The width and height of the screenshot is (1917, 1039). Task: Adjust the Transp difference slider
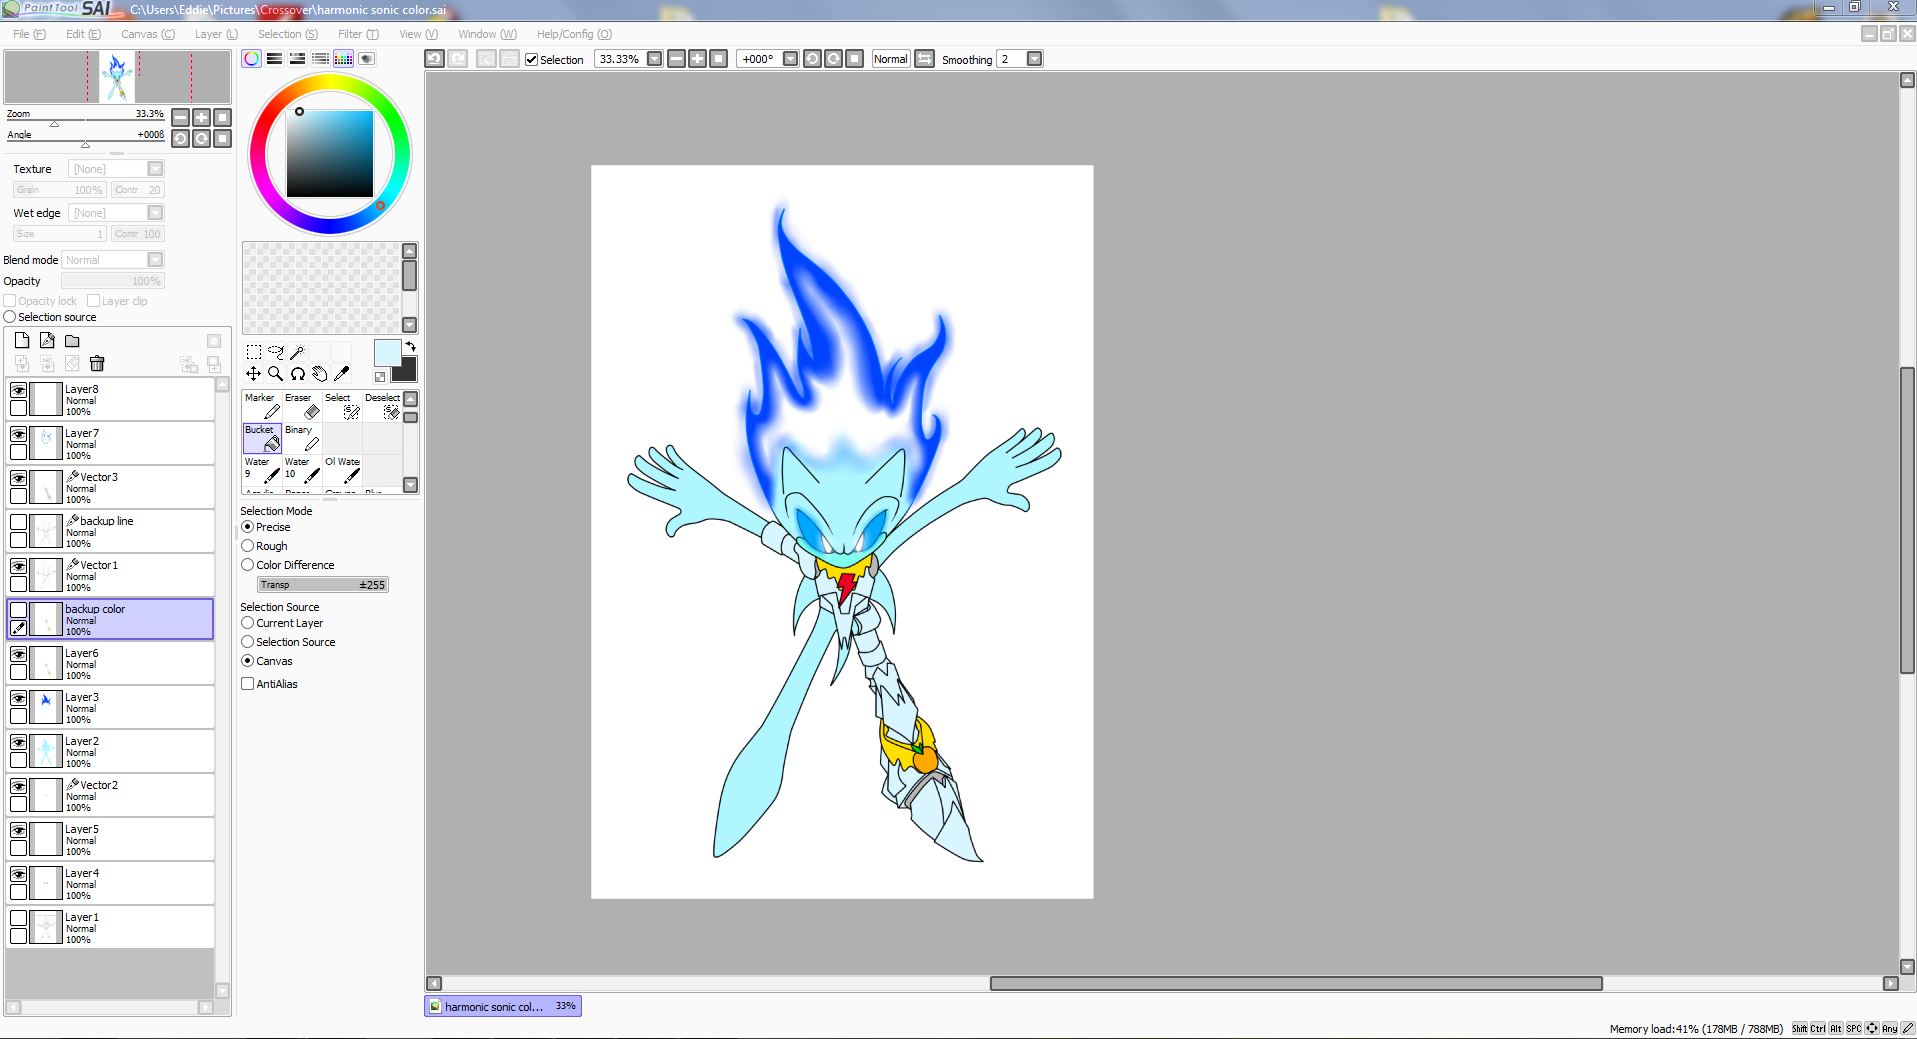coord(323,585)
